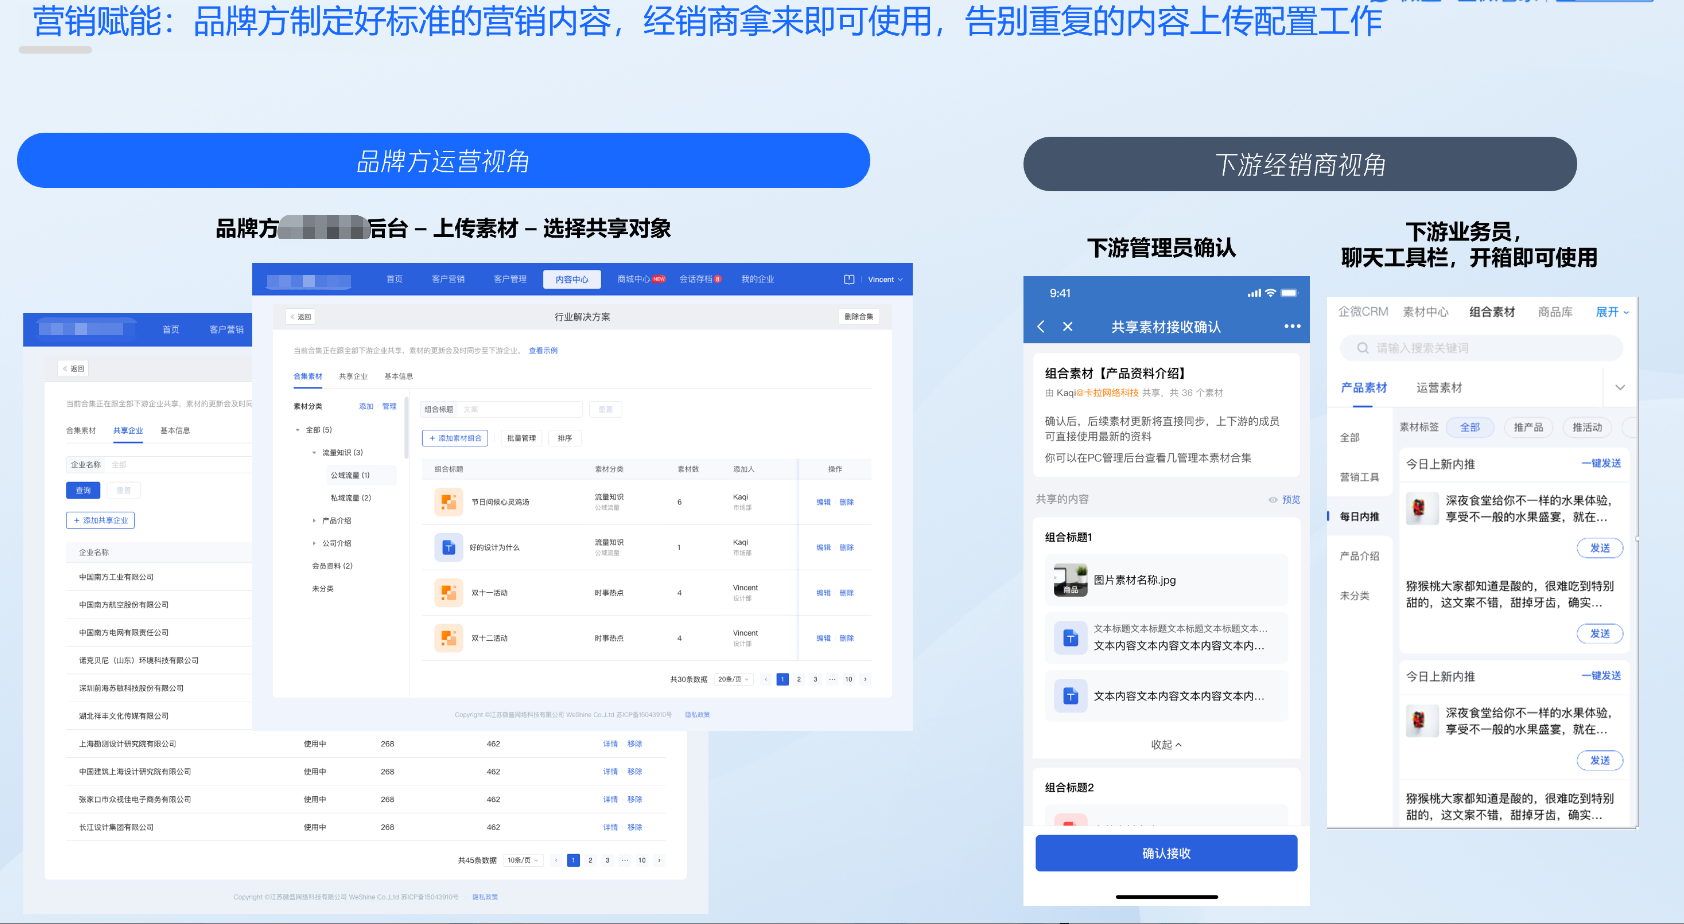Click the blue text icon of 好的设计为什么
The width and height of the screenshot is (1684, 924).
[x=449, y=547]
